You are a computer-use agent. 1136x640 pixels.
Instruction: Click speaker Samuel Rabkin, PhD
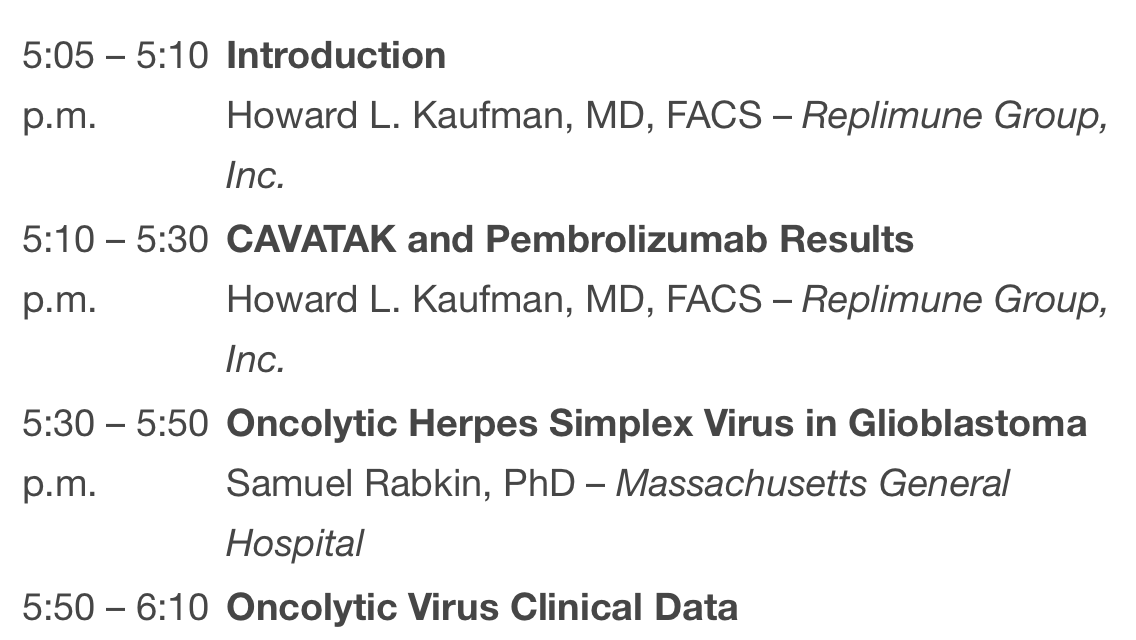tap(401, 484)
